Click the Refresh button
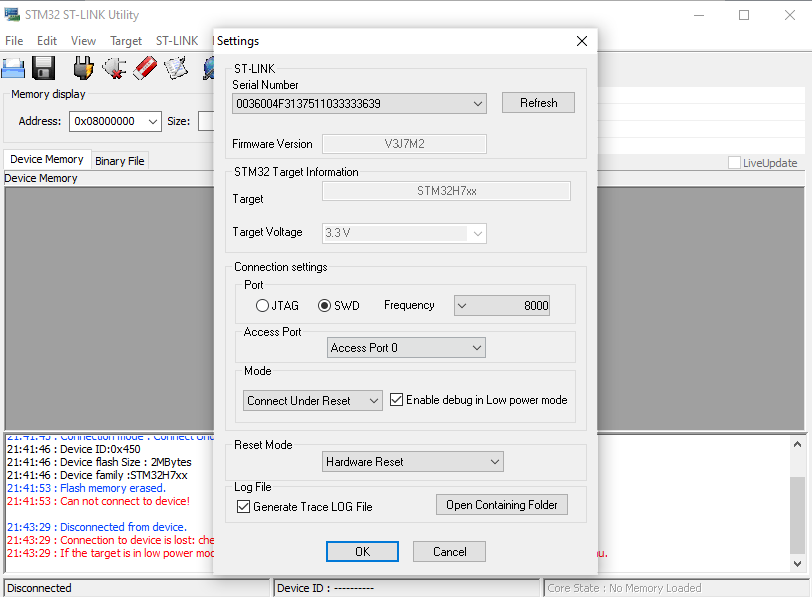The width and height of the screenshot is (812, 598). (538, 103)
